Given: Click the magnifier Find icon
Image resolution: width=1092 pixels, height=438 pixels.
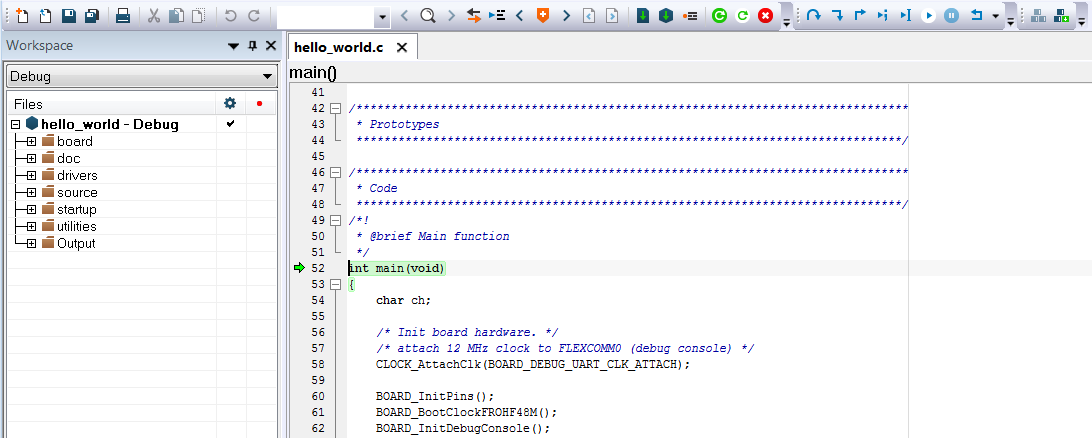Looking at the screenshot, I should click(x=427, y=16).
